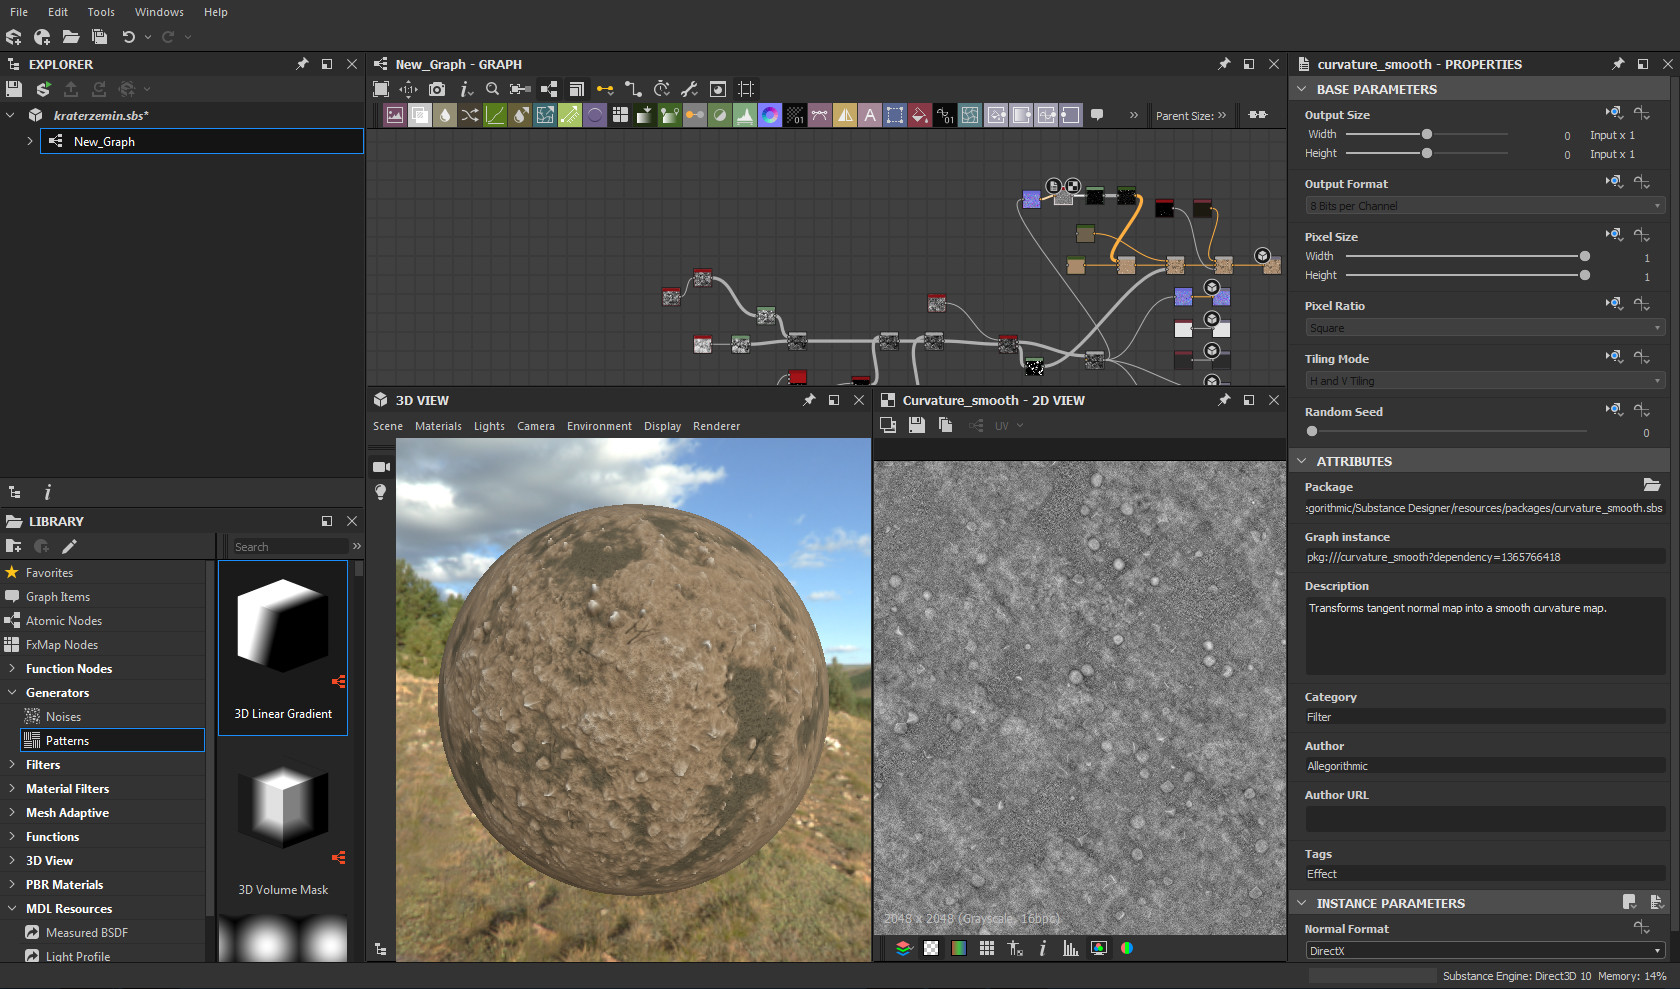Toggle RGB channel display in the 2D view
This screenshot has height=989, width=1680.
point(1126,948)
